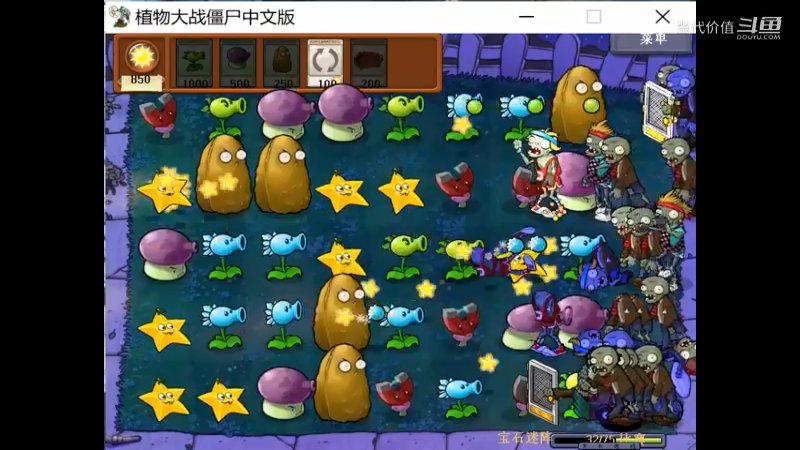Maximize the 植物大战僵尸中文版 window
800x450 pixels.
pyautogui.click(x=593, y=17)
